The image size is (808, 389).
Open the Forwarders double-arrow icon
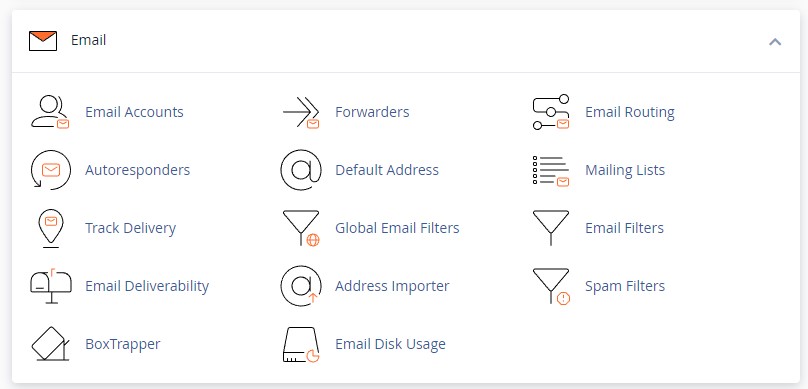(x=301, y=112)
